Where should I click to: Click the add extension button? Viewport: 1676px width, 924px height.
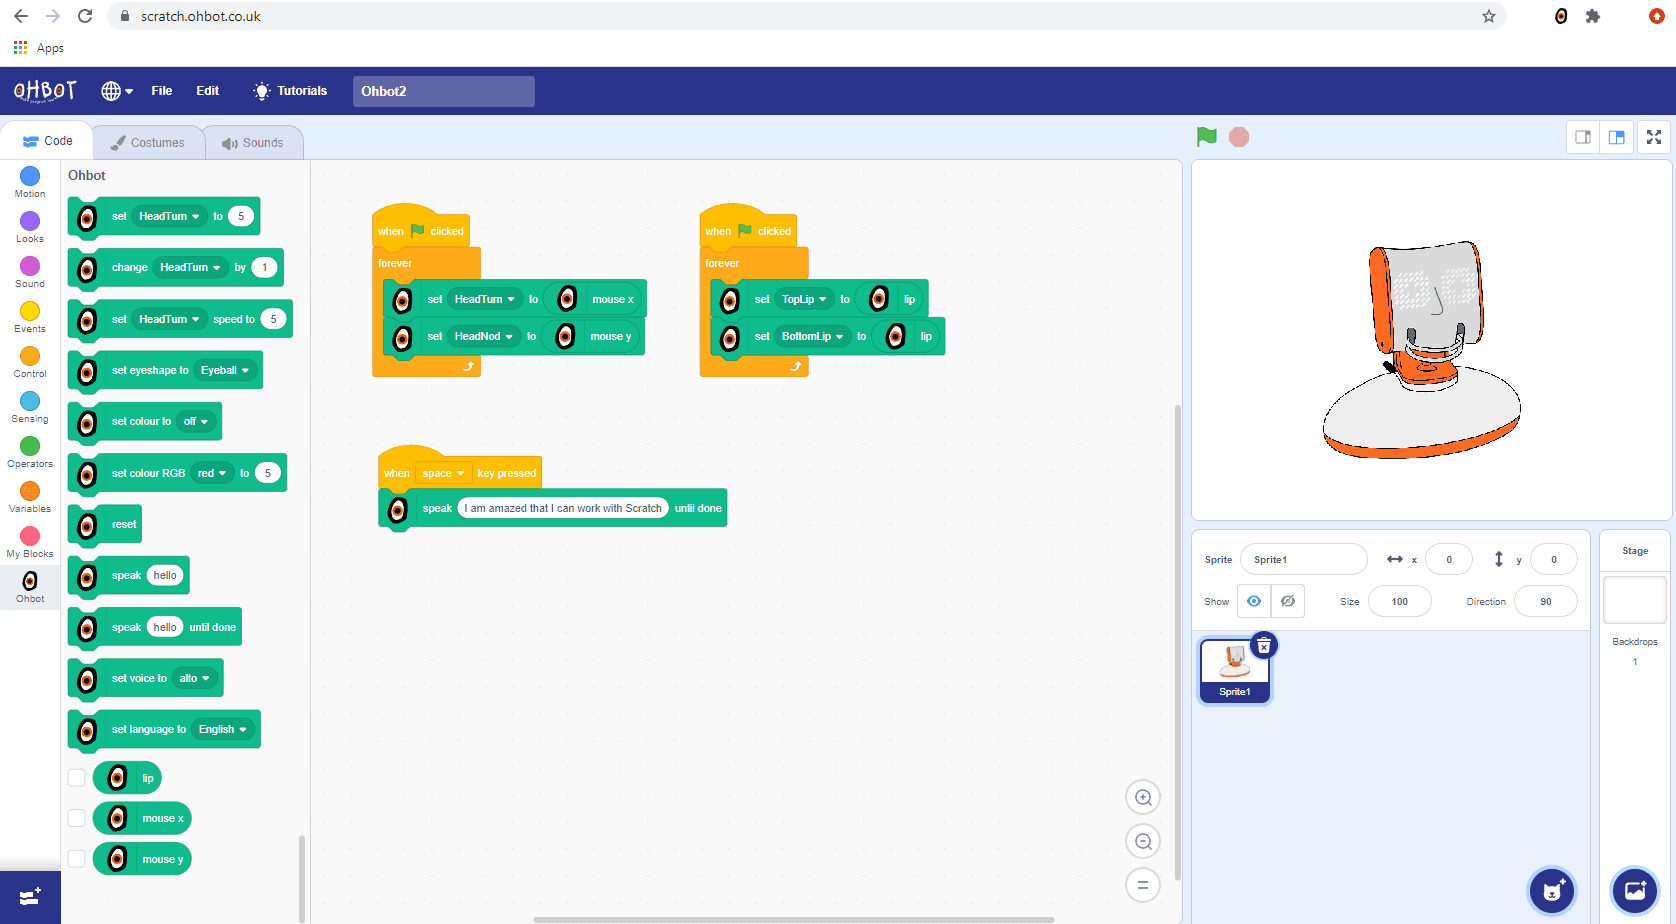30,897
